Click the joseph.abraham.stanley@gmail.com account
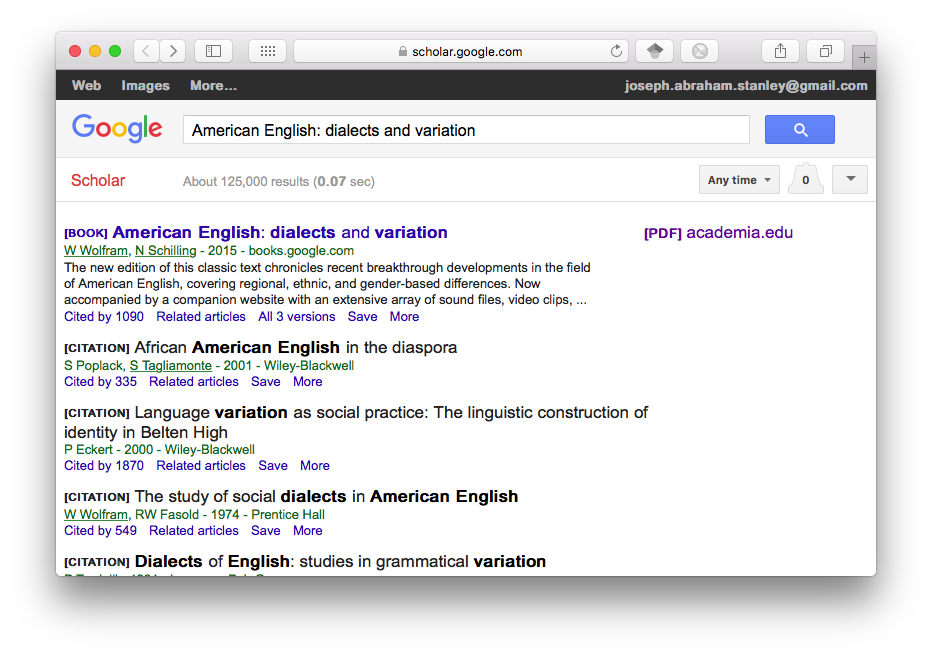 [746, 86]
